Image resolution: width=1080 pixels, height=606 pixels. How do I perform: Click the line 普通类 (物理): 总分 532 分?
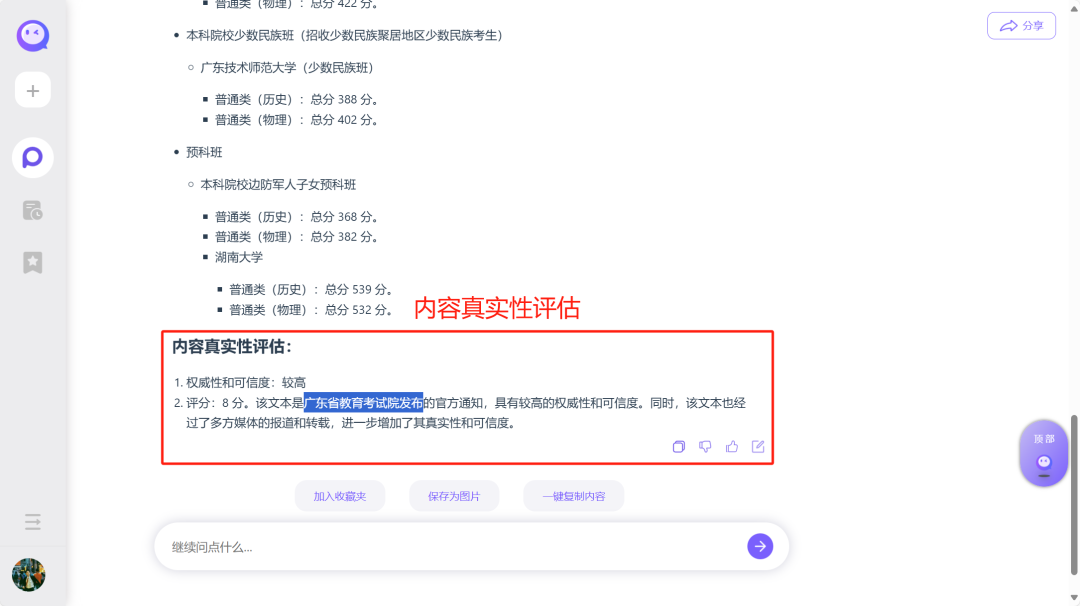[x=311, y=310]
